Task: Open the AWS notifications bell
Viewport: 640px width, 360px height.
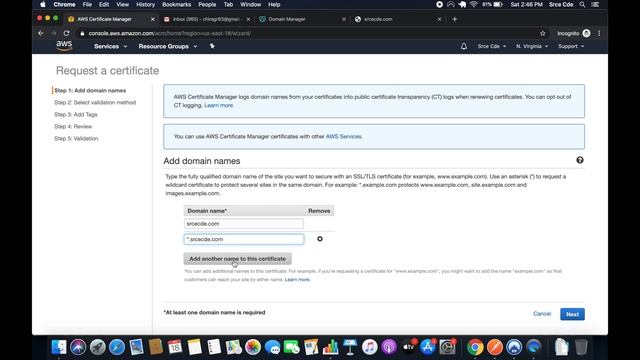Action: [x=464, y=46]
